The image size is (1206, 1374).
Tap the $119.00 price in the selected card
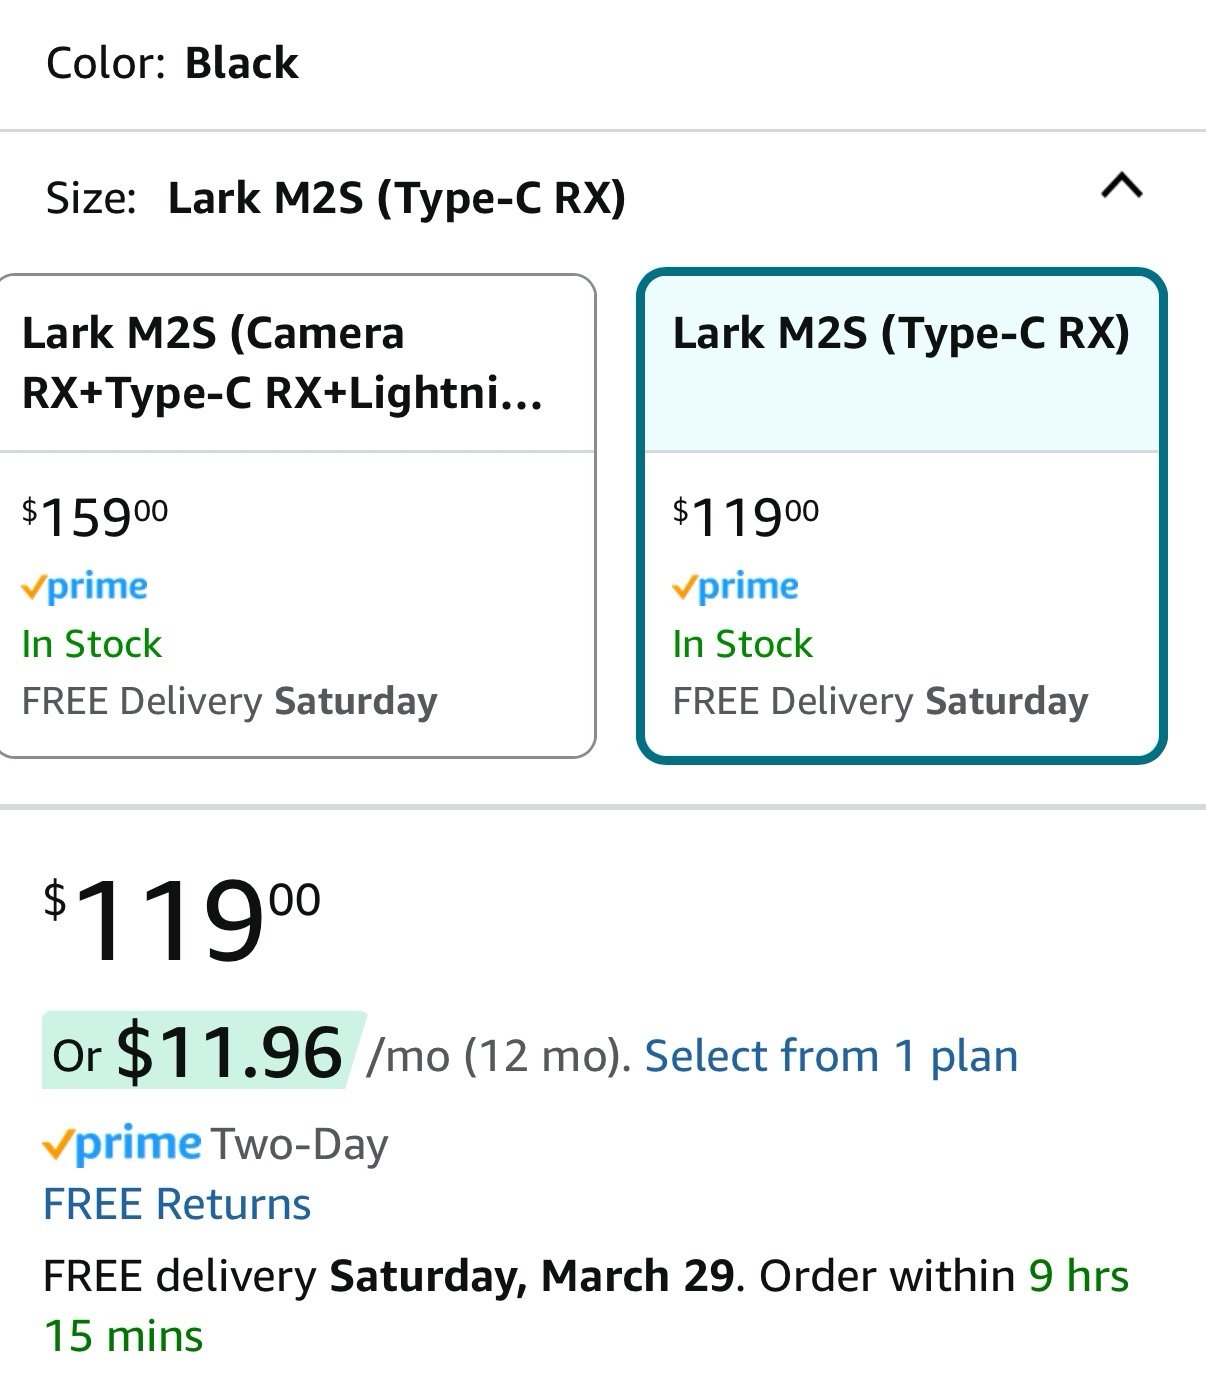(x=746, y=517)
